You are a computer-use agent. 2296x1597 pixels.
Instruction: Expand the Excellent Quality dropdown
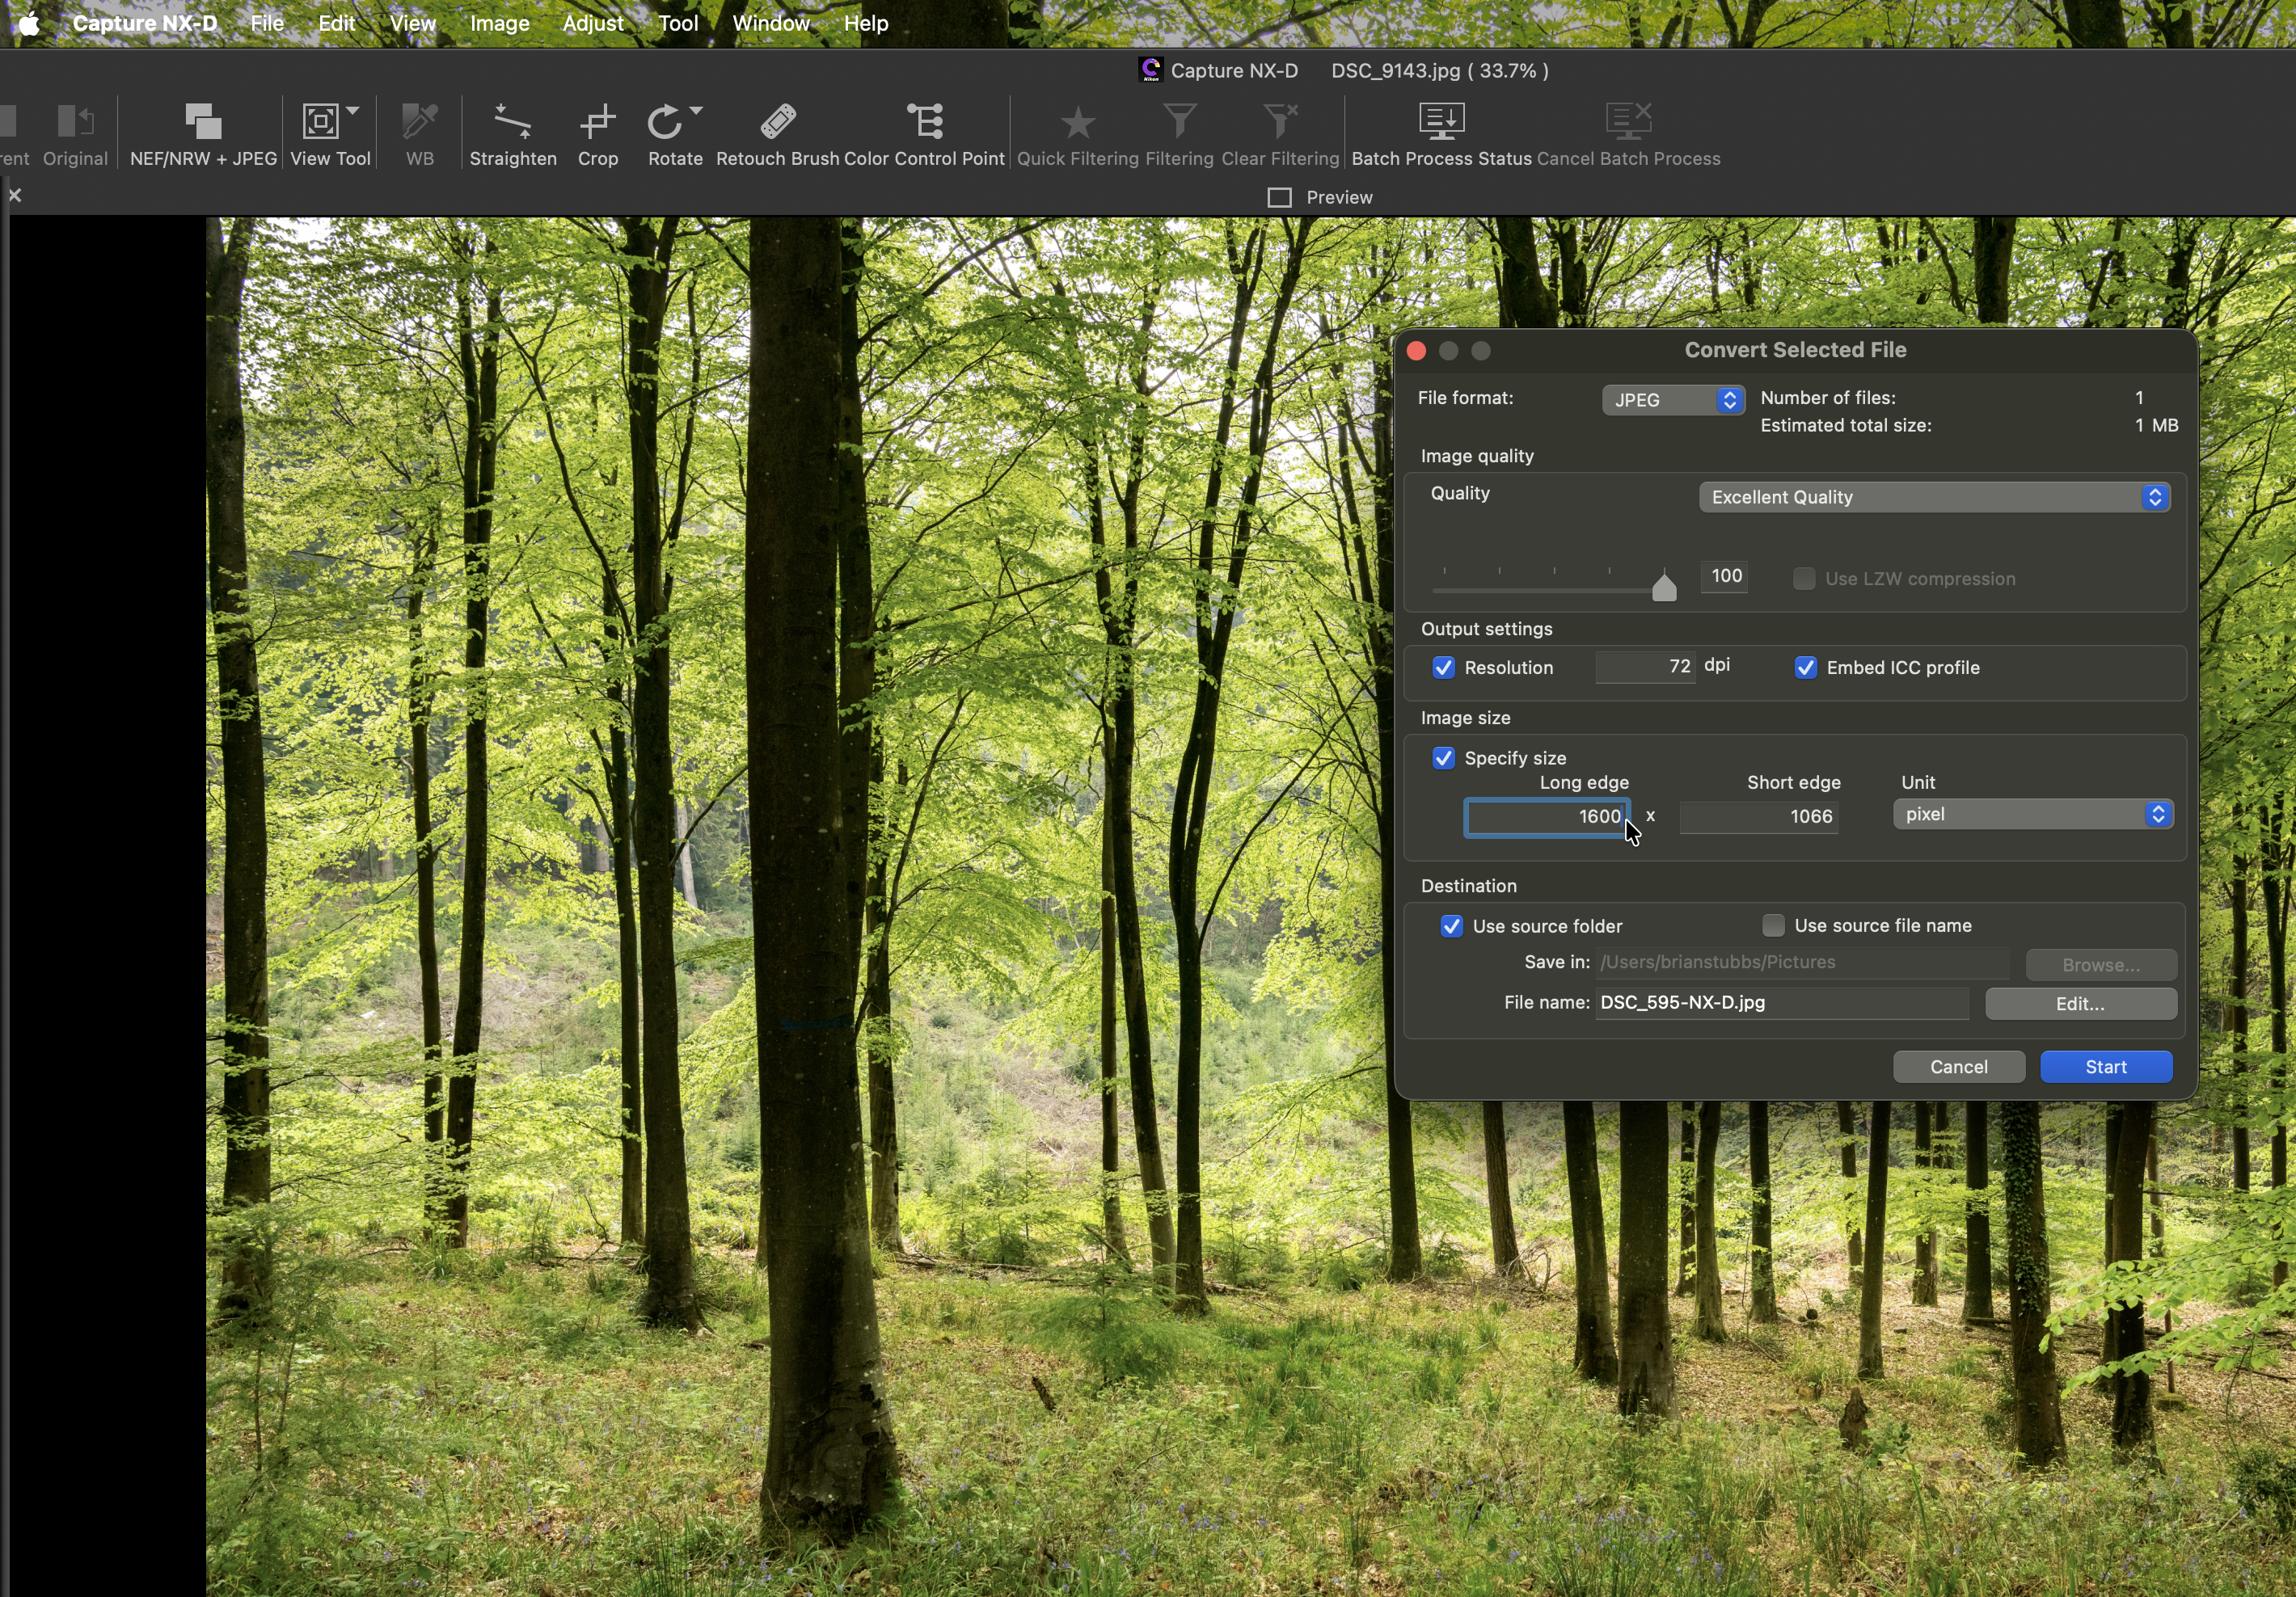pos(1933,497)
